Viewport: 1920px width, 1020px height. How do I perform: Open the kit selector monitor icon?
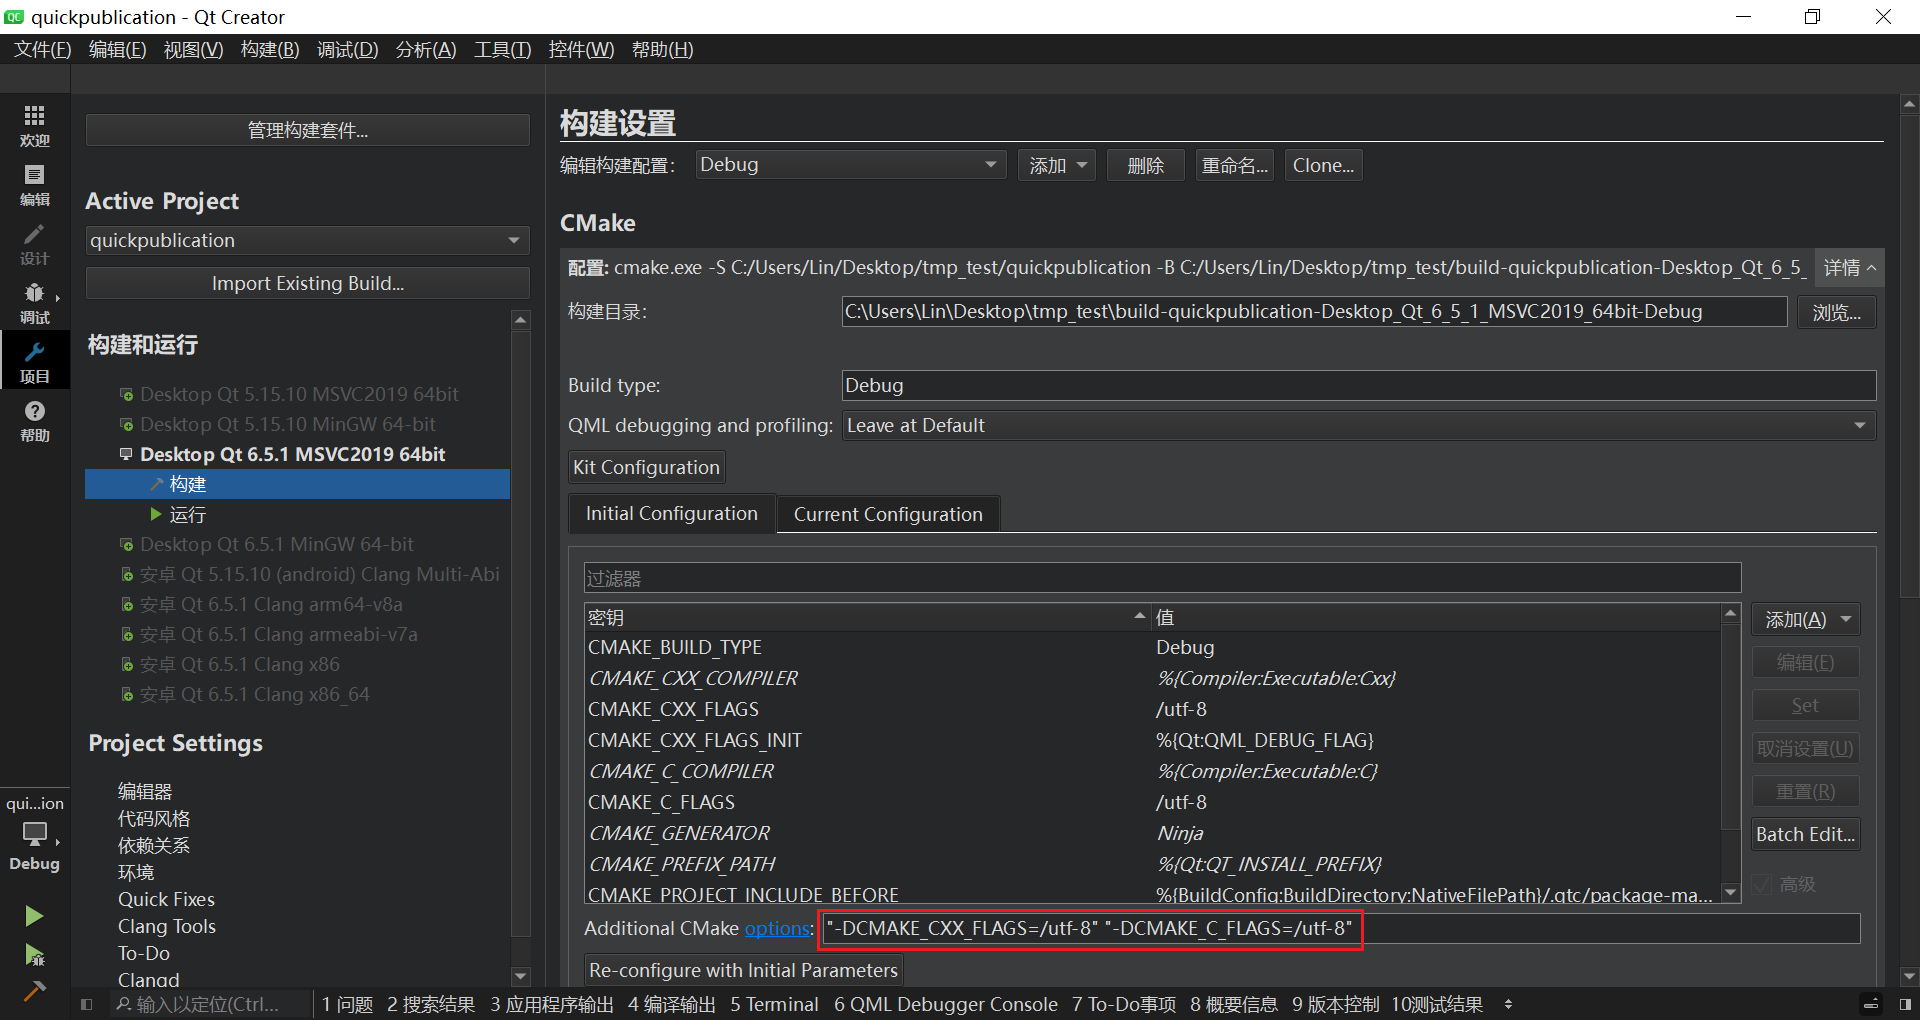click(x=35, y=833)
